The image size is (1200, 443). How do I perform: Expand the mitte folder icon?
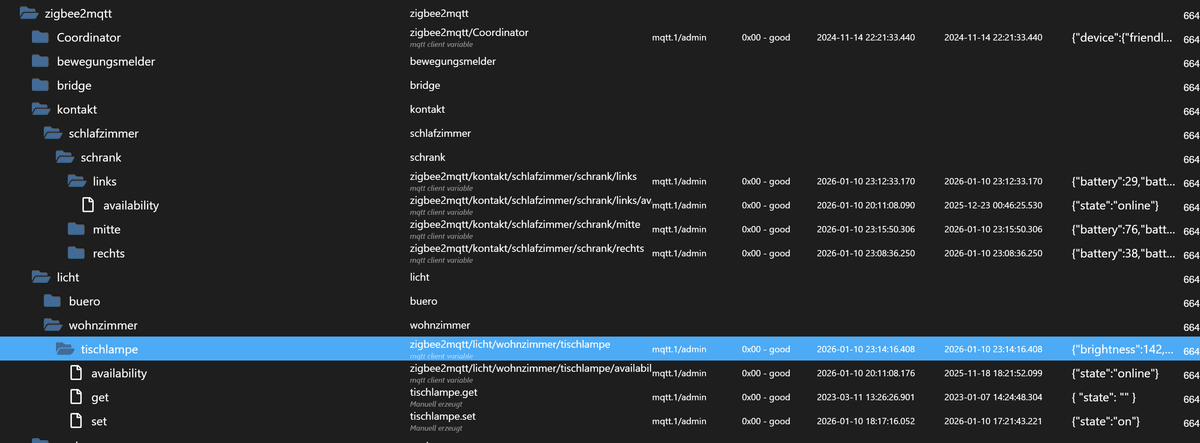click(76, 229)
